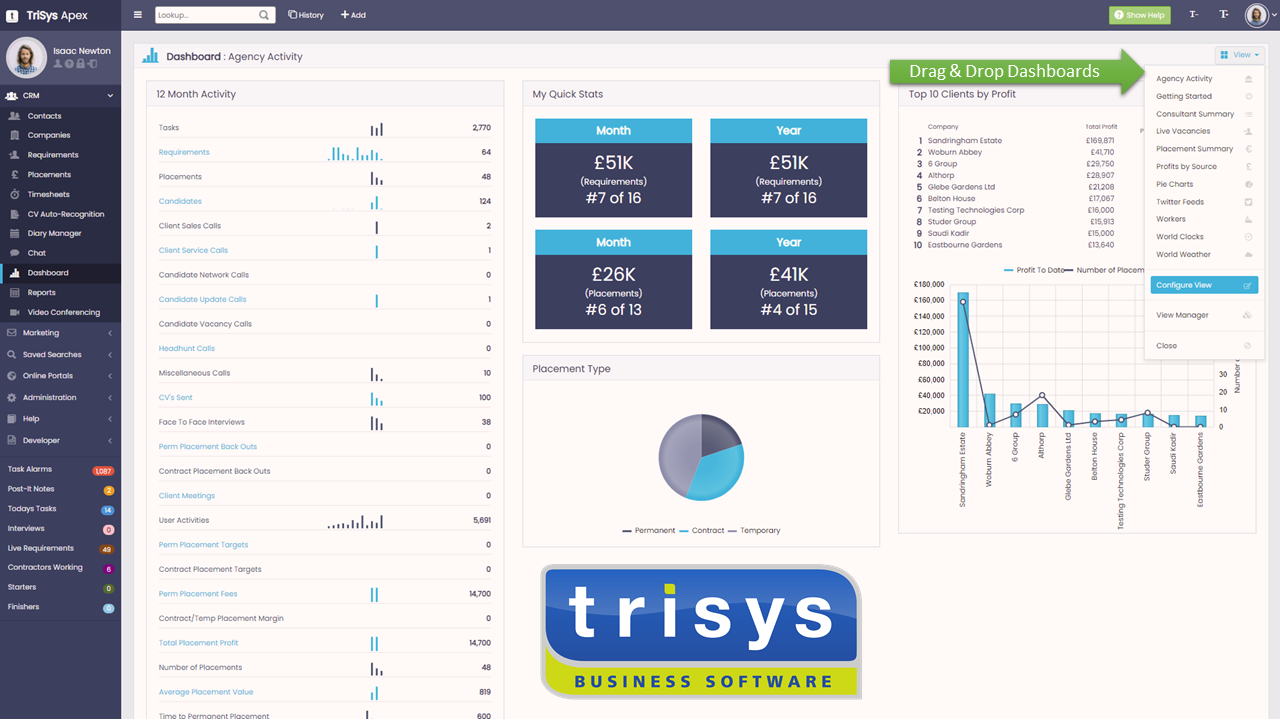Select Twitter Feeds in the View menu

[1204, 202]
